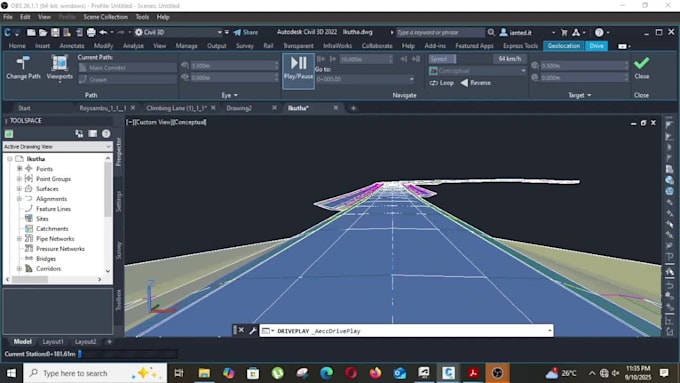Expand the Target panel dropdown
This screenshot has width=680, height=383.
pyautogui.click(x=580, y=95)
